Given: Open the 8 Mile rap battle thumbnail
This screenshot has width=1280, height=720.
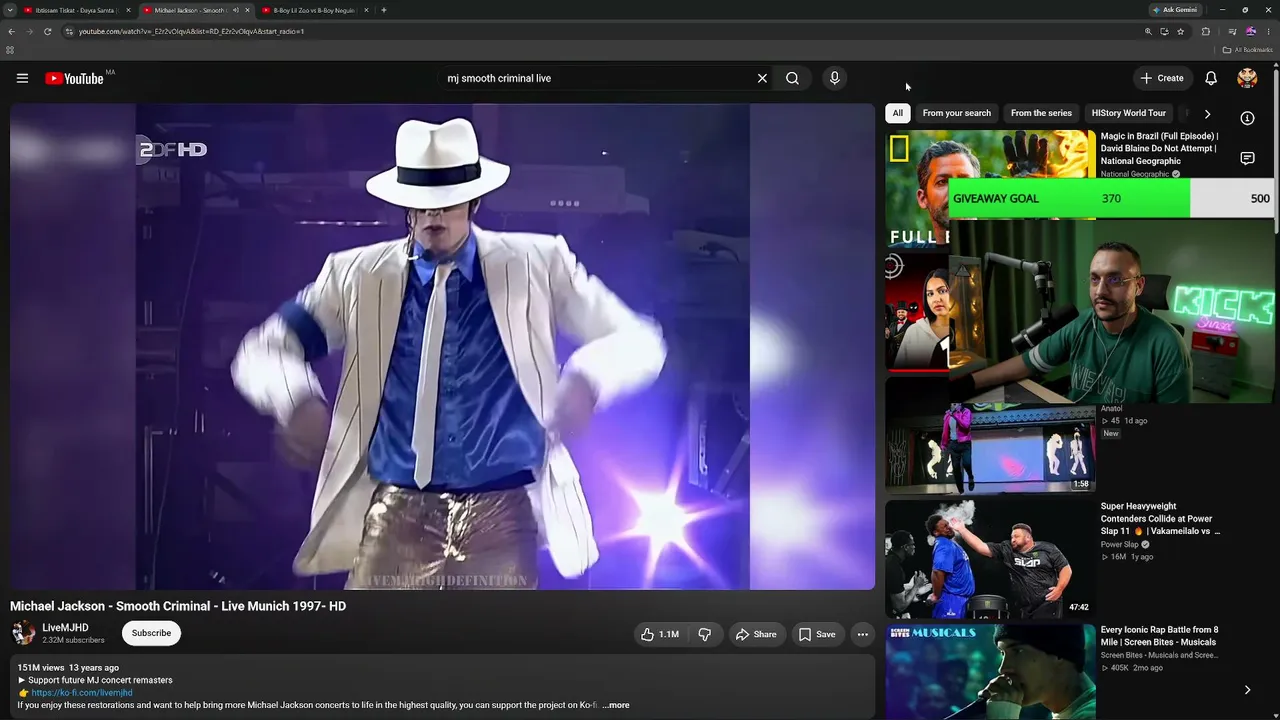Looking at the screenshot, I should coord(990,672).
